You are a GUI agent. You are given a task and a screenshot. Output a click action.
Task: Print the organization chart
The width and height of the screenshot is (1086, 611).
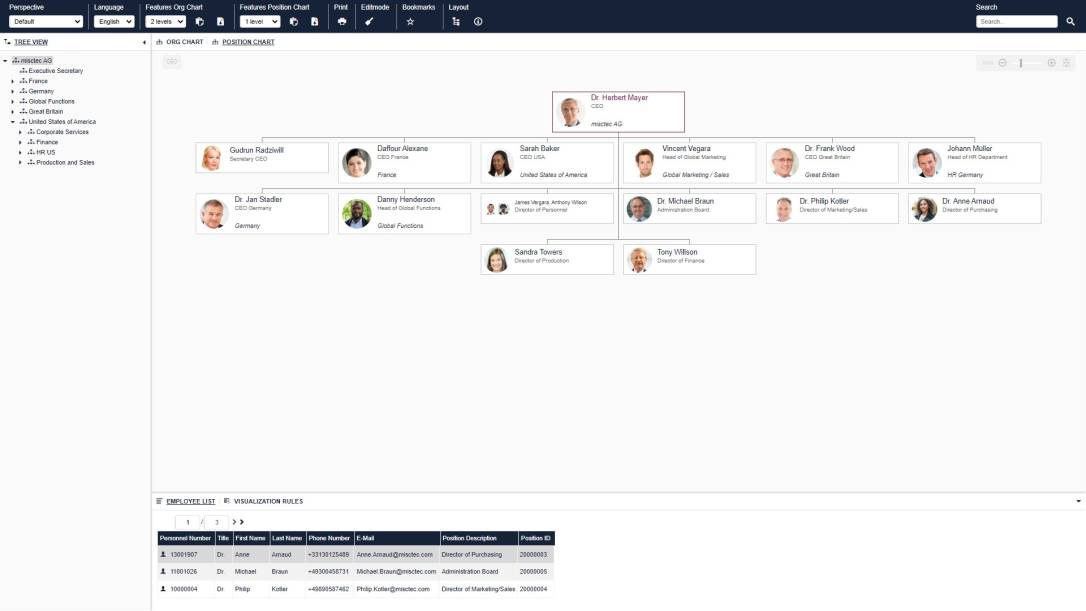click(341, 20)
